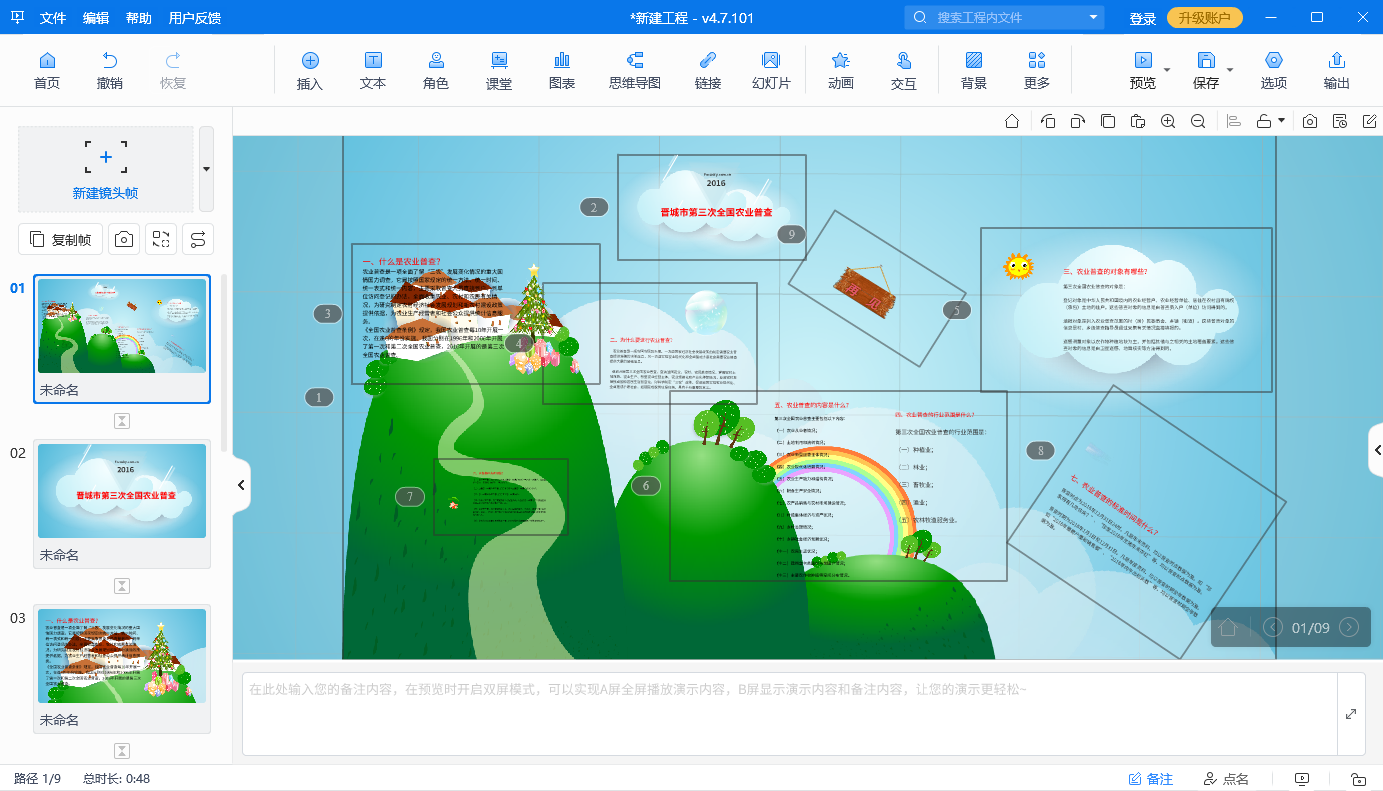1383x791 pixels.
Task: Click path marker 9 on canvas
Action: pyautogui.click(x=791, y=235)
